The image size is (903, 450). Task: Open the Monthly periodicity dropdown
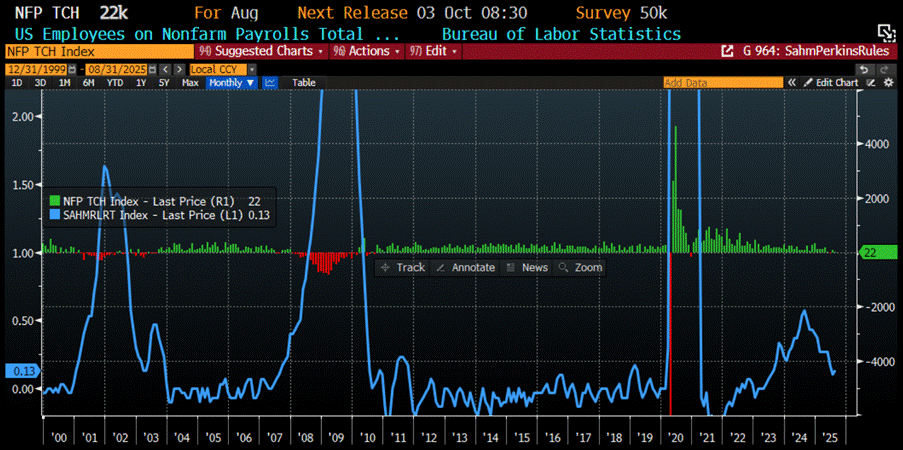[x=232, y=82]
